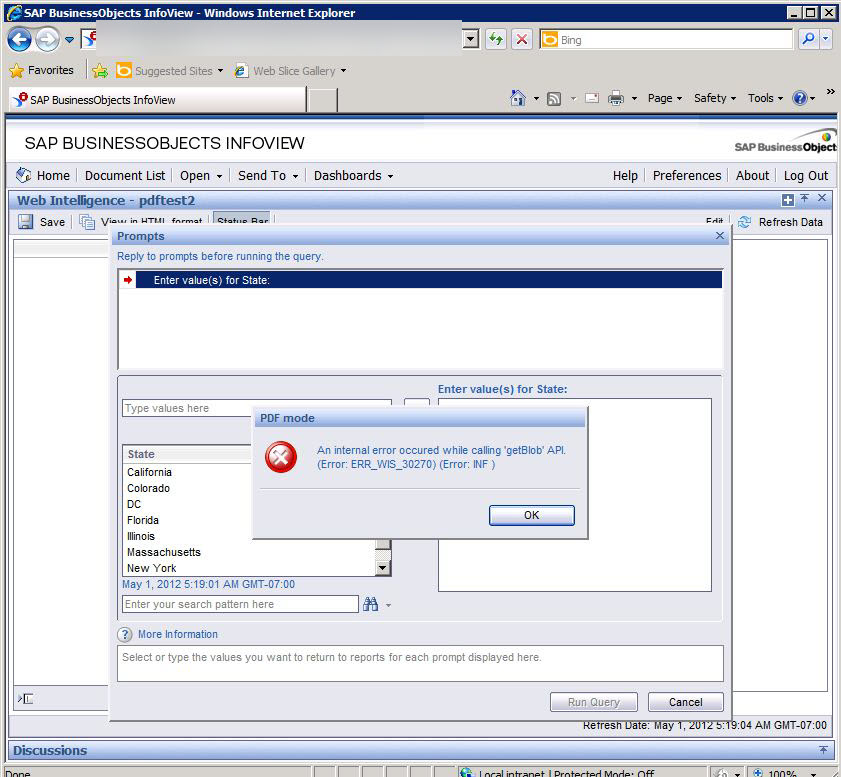This screenshot has width=841, height=777.
Task: Open the Safety menu
Action: (714, 98)
